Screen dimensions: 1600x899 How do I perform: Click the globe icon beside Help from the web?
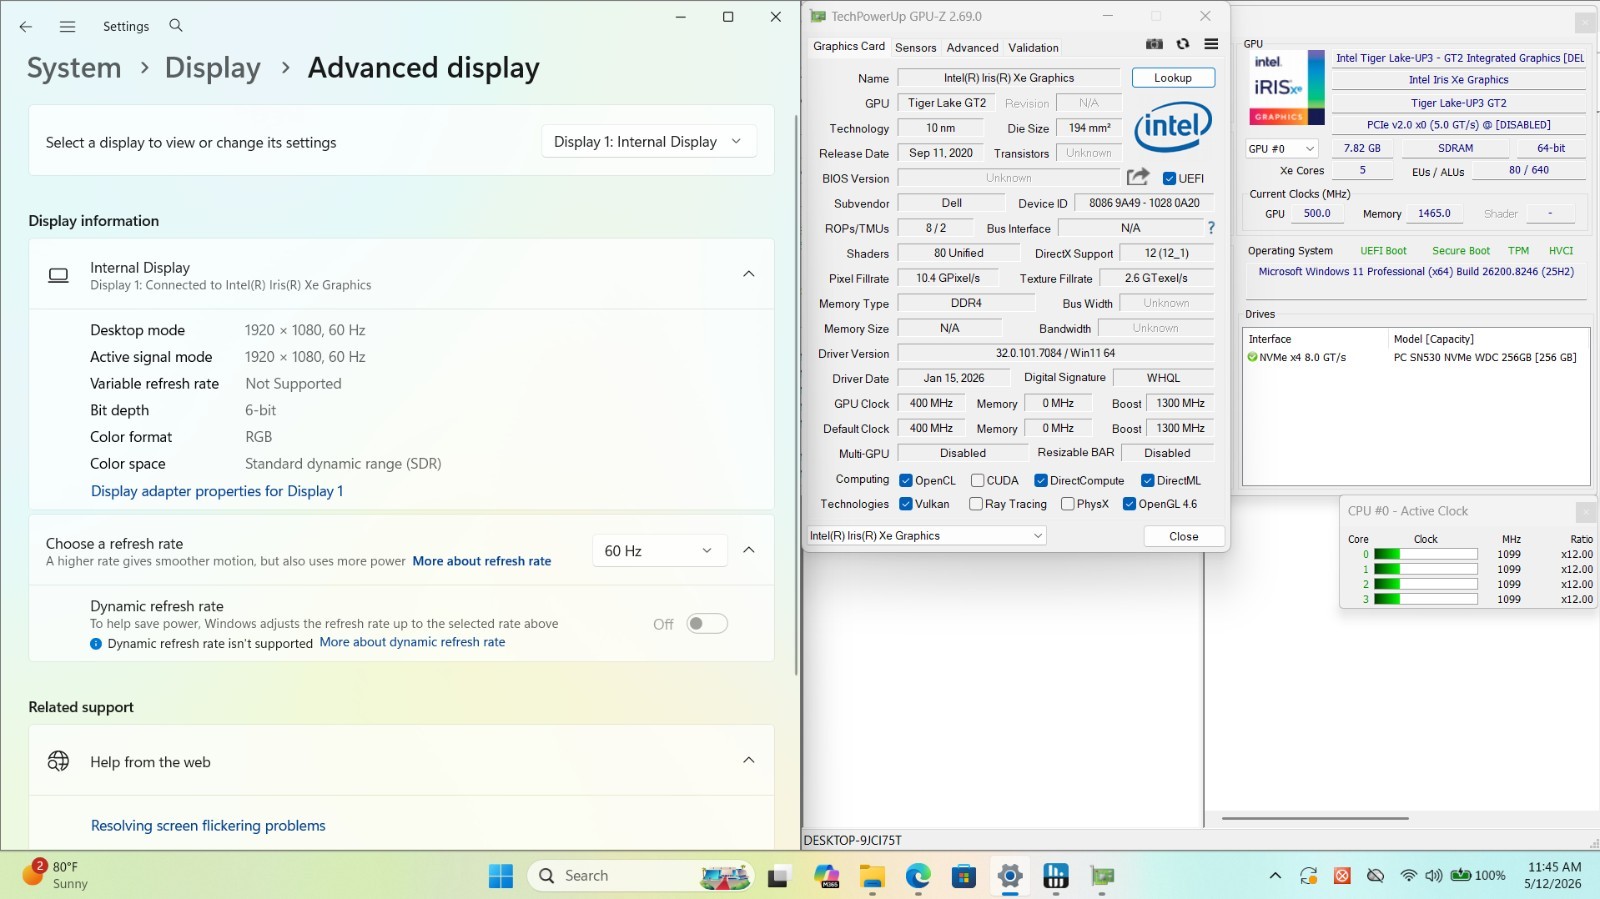59,761
